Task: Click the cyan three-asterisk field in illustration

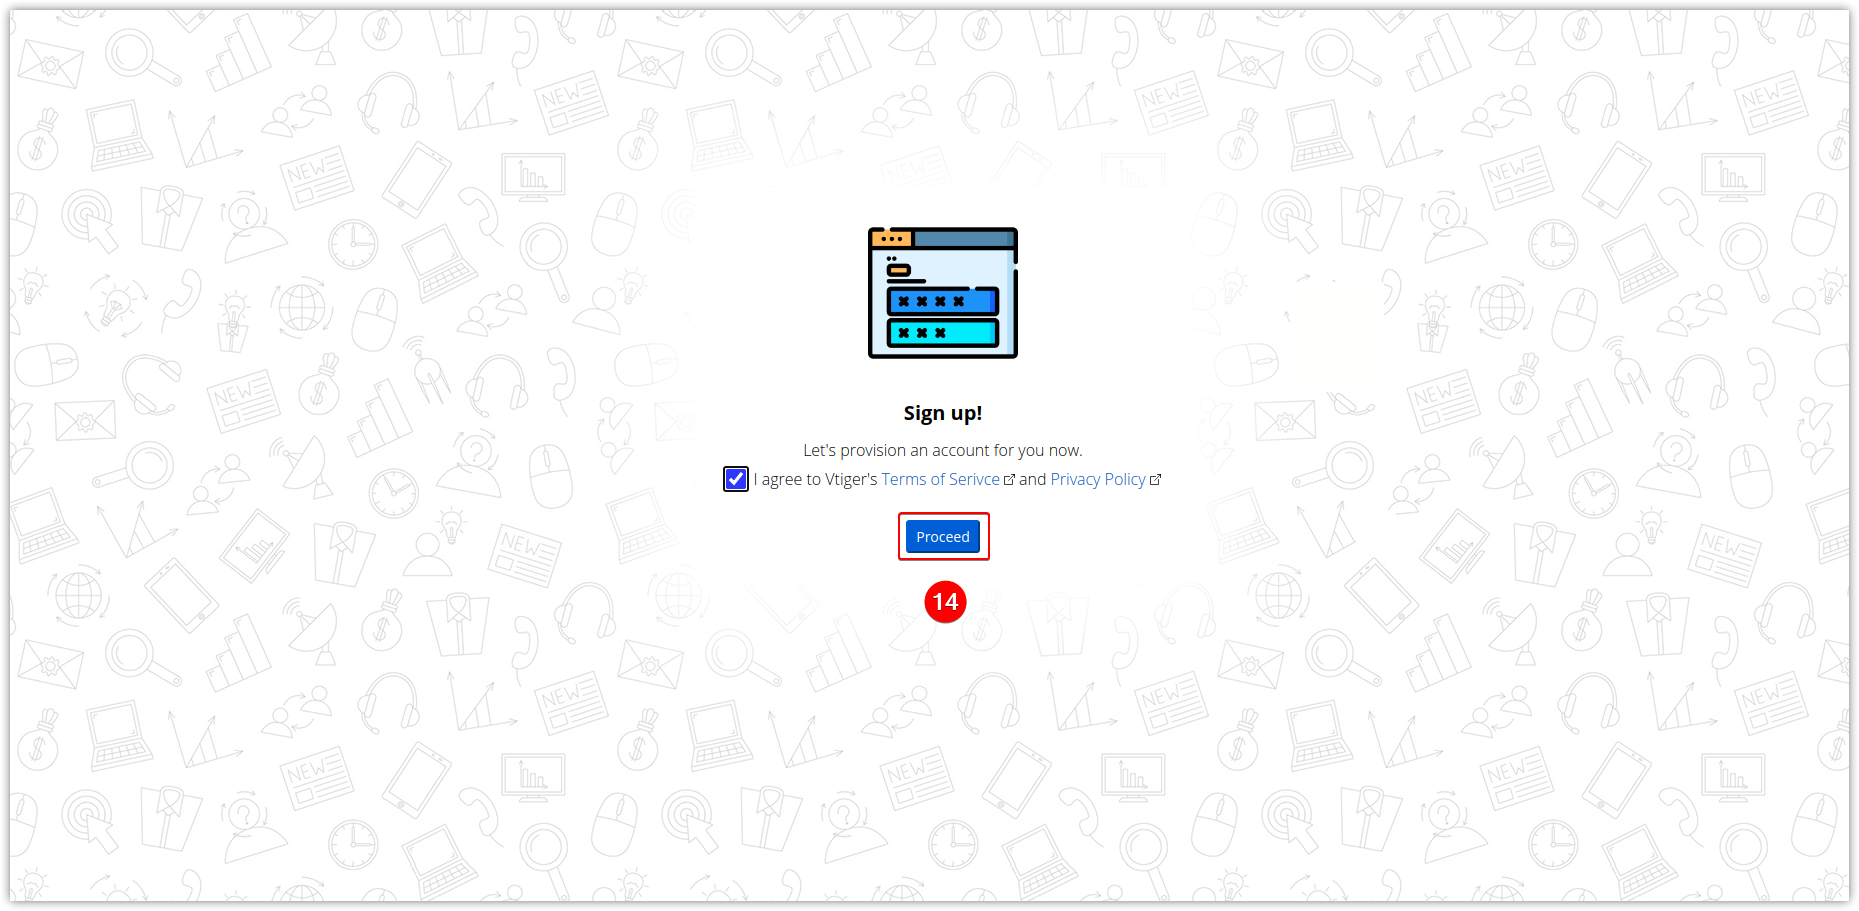Action: (x=942, y=333)
